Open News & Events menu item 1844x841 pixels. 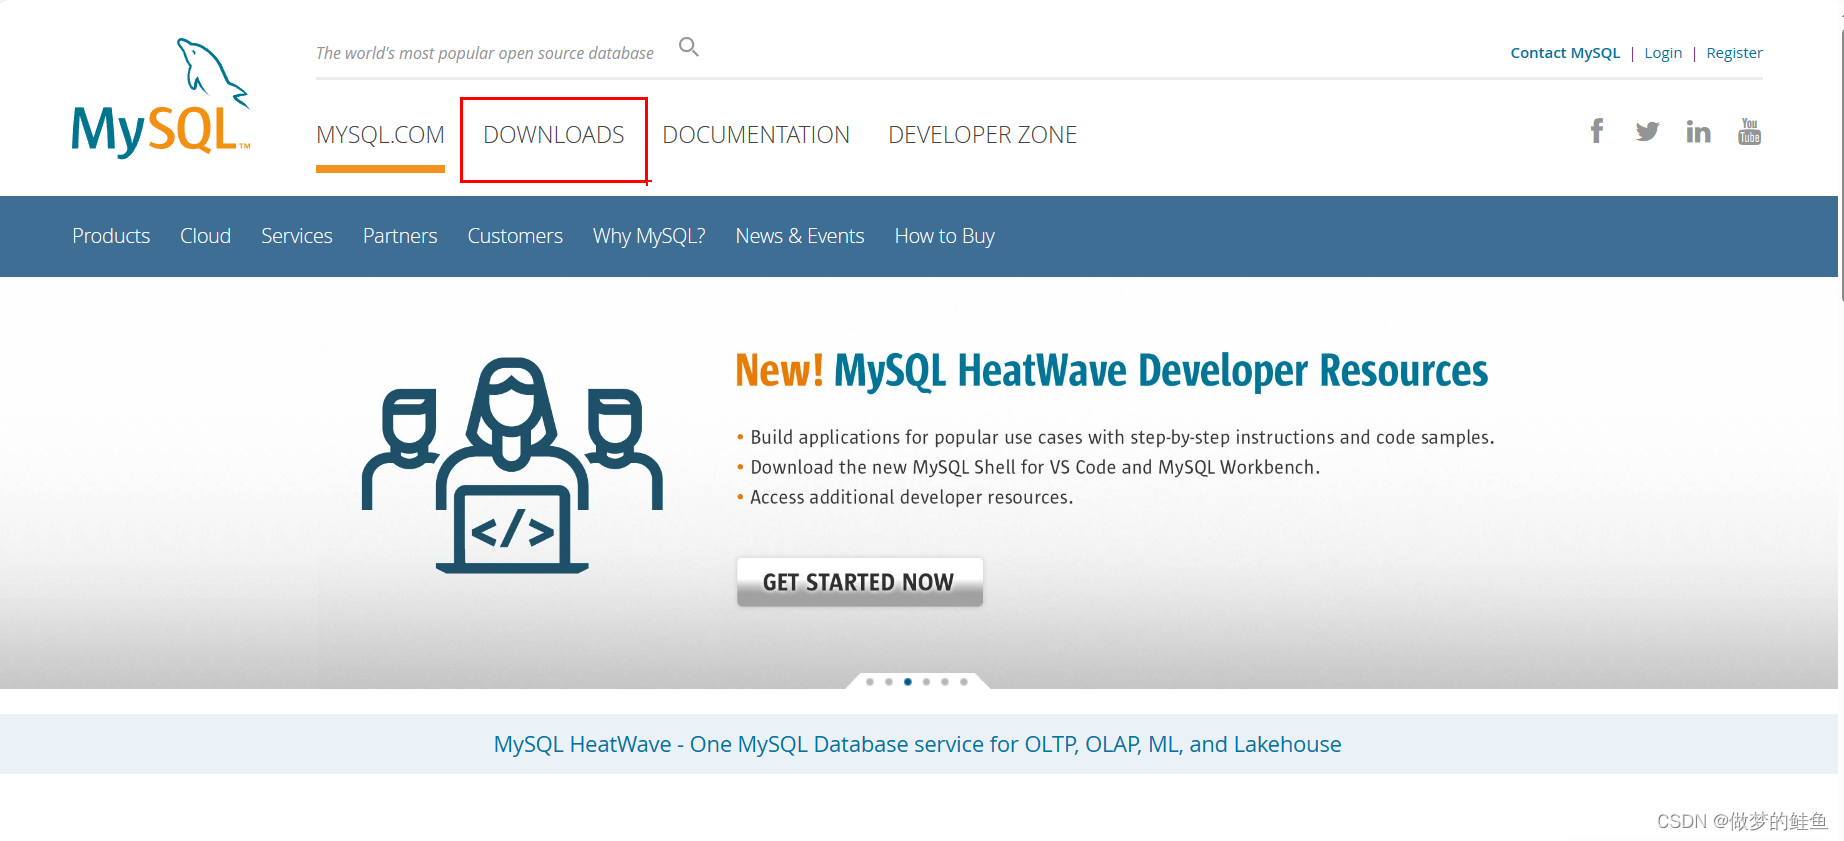tap(800, 236)
